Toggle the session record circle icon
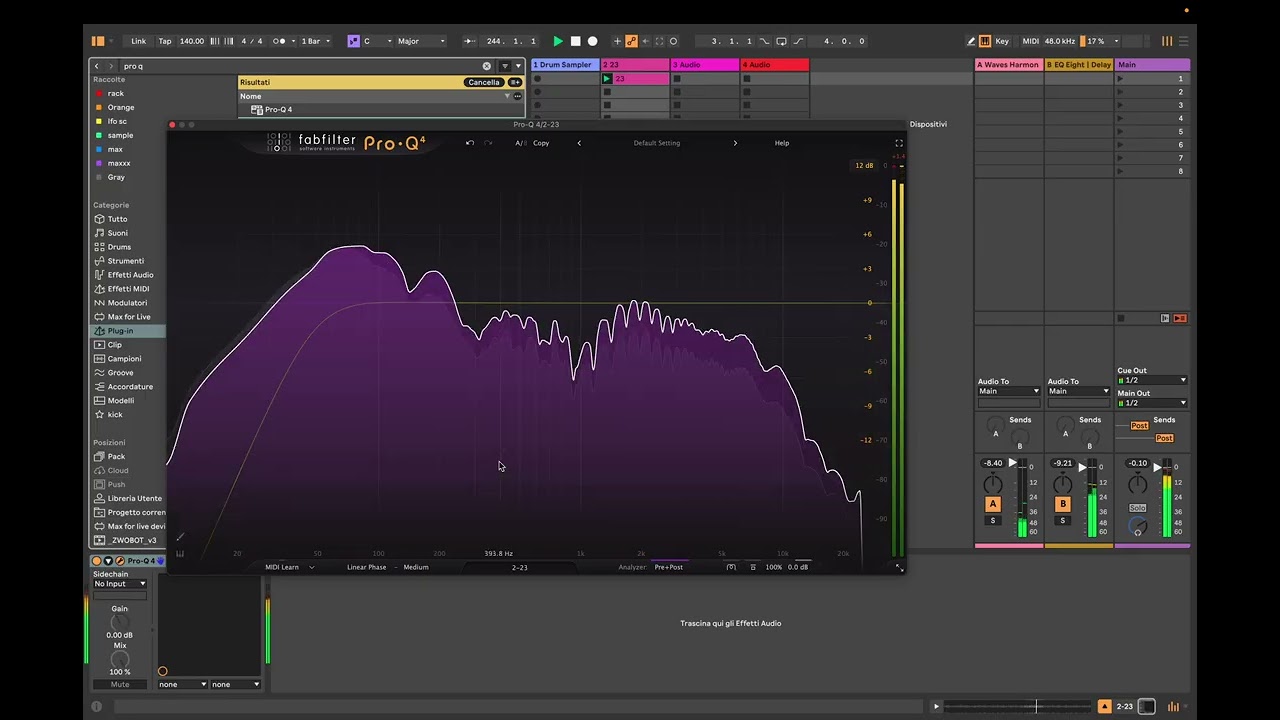 point(673,41)
